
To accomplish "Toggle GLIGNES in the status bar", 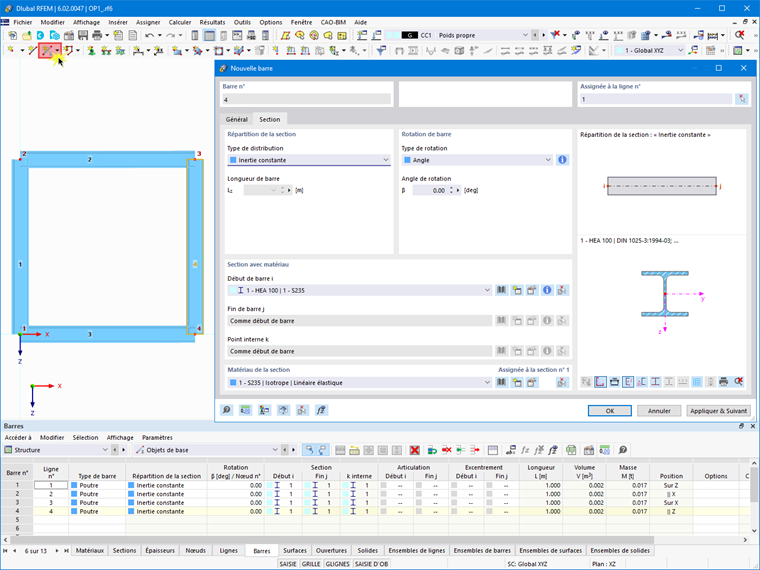I will 337,564.
